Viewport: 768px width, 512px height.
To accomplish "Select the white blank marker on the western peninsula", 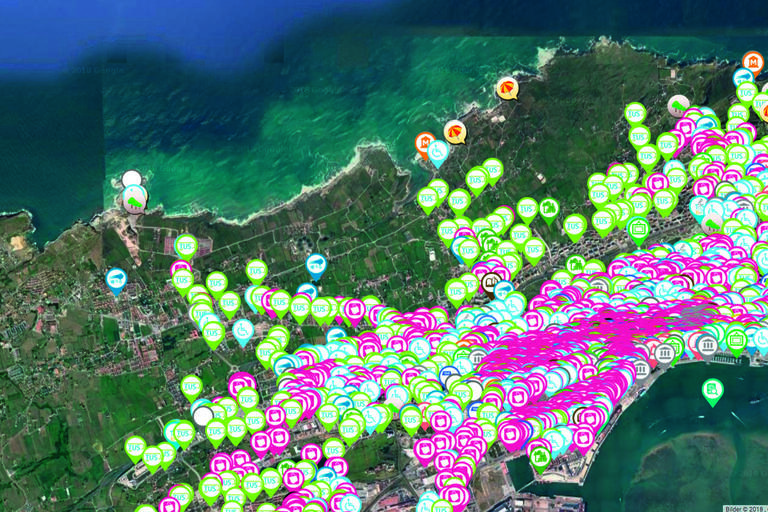I will [x=132, y=180].
